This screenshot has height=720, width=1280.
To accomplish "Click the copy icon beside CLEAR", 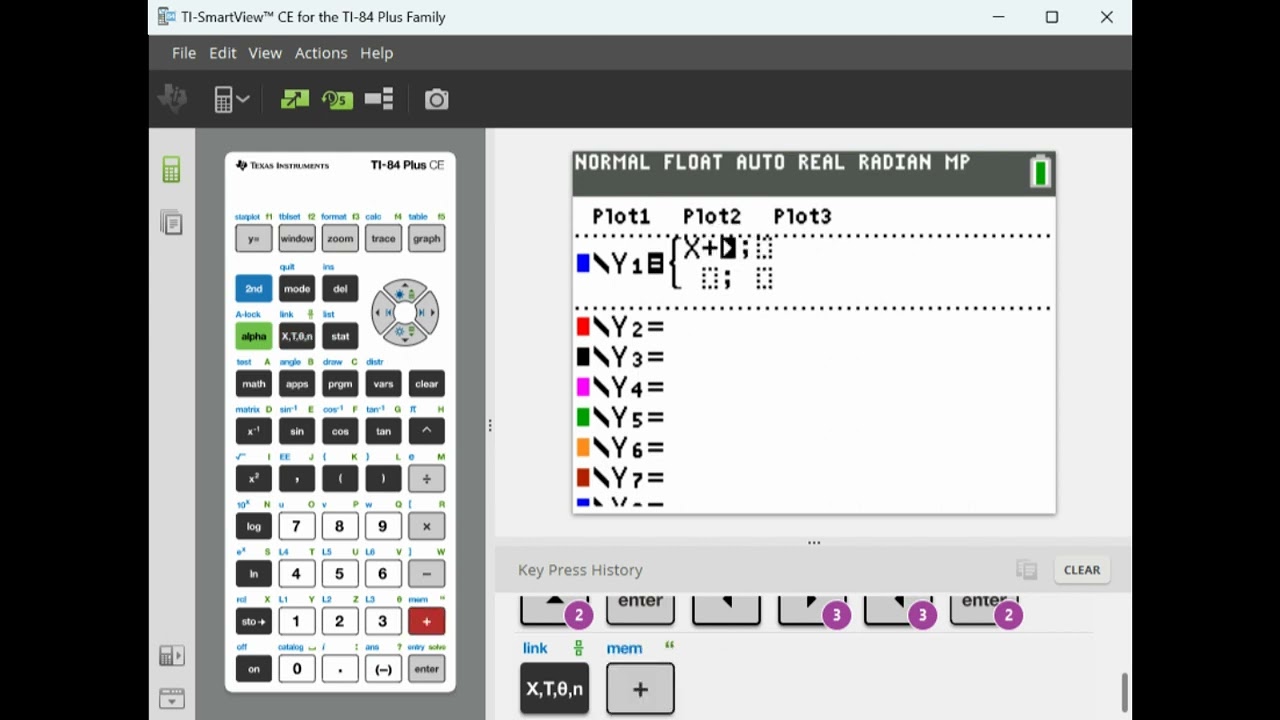I will (1026, 569).
